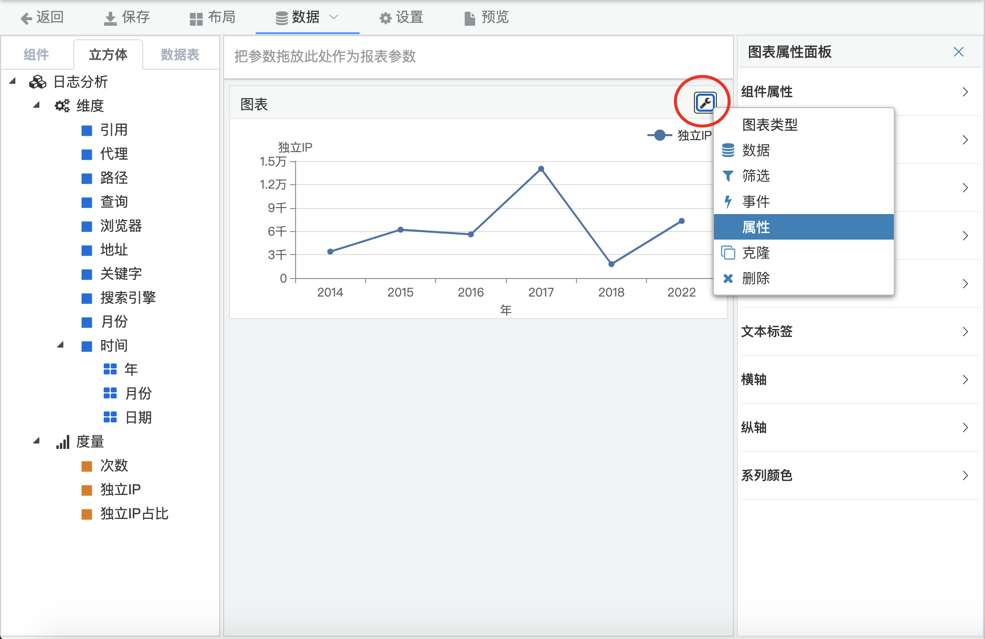985x639 pixels.
Task: Select 搜索引擎 dimension in tree
Action: click(x=128, y=298)
